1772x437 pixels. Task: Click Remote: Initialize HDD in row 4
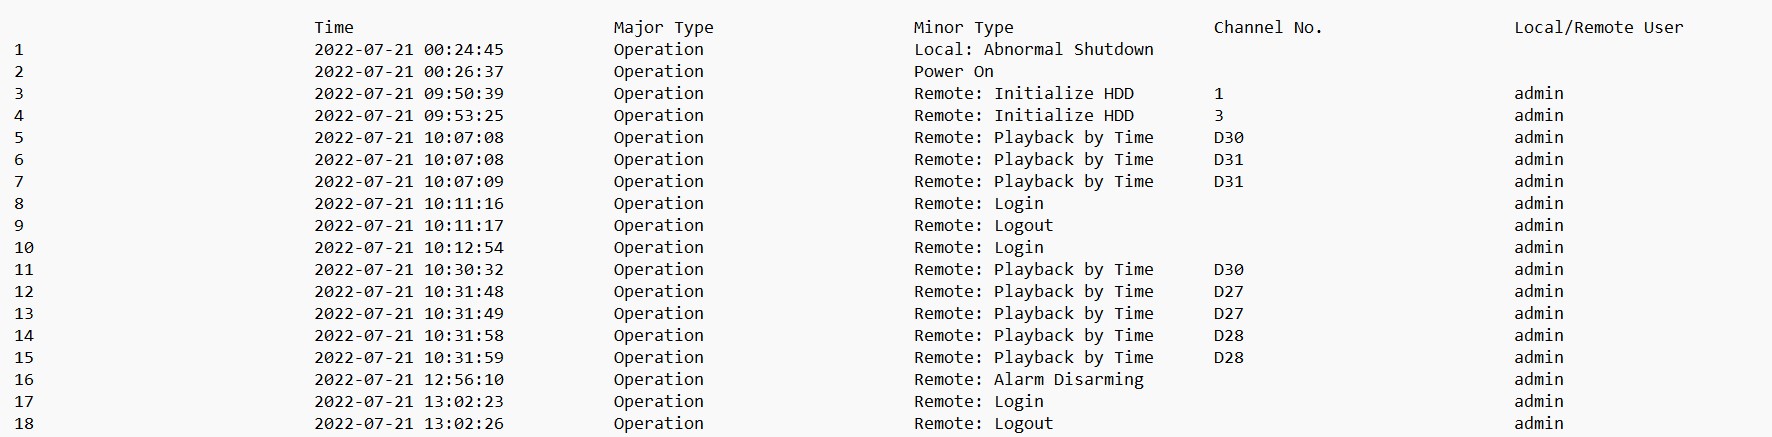(x=1023, y=116)
